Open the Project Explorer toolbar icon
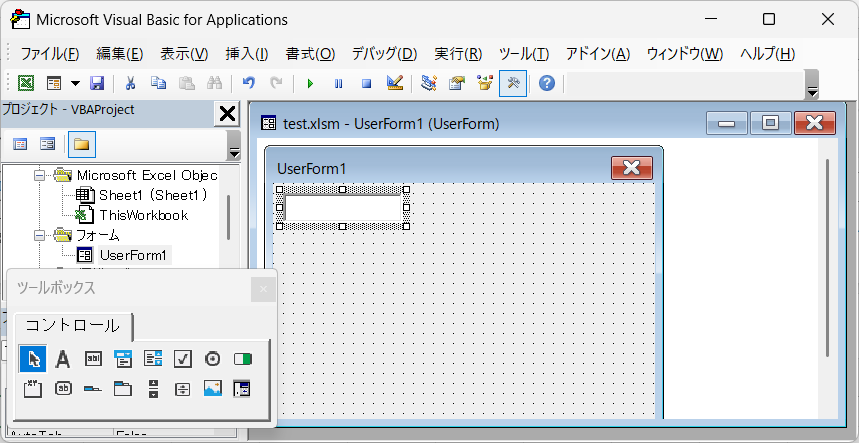859x443 pixels. [429, 83]
